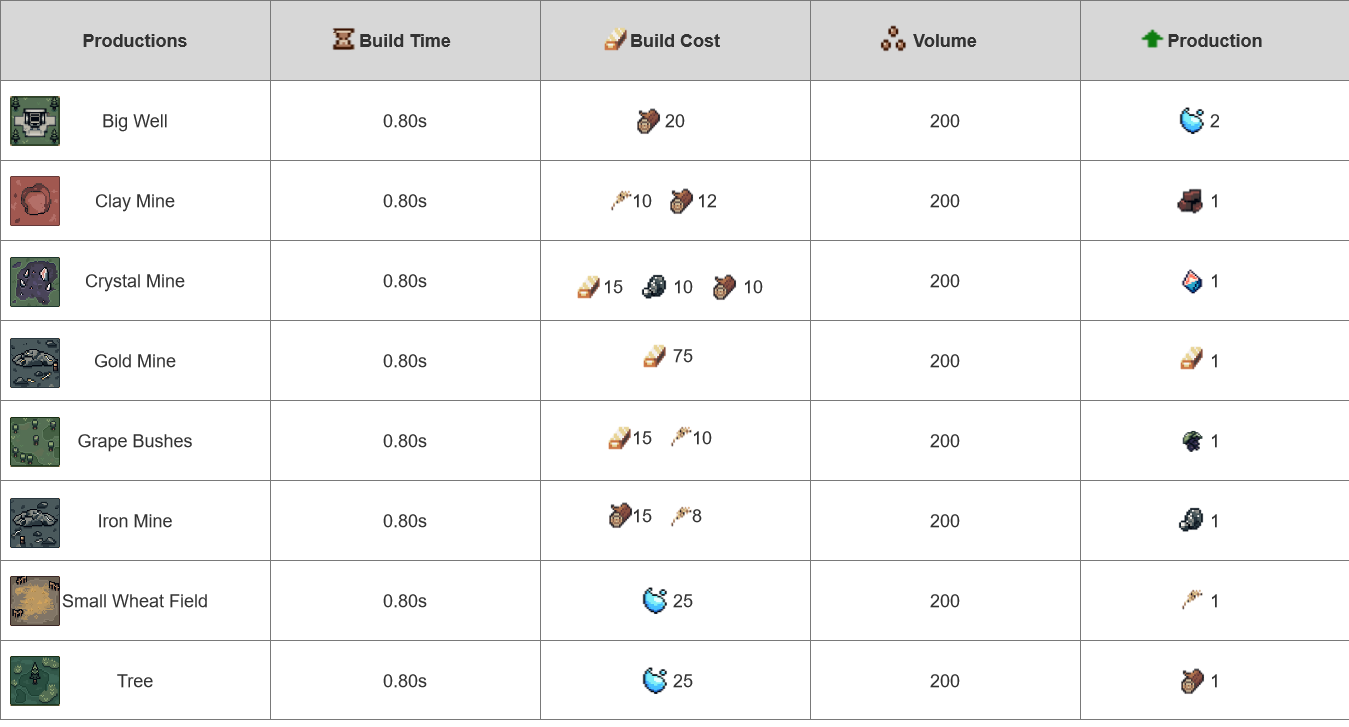Click the clay icon in Clay Mine production
Image resolution: width=1349 pixels, height=727 pixels.
[1190, 201]
